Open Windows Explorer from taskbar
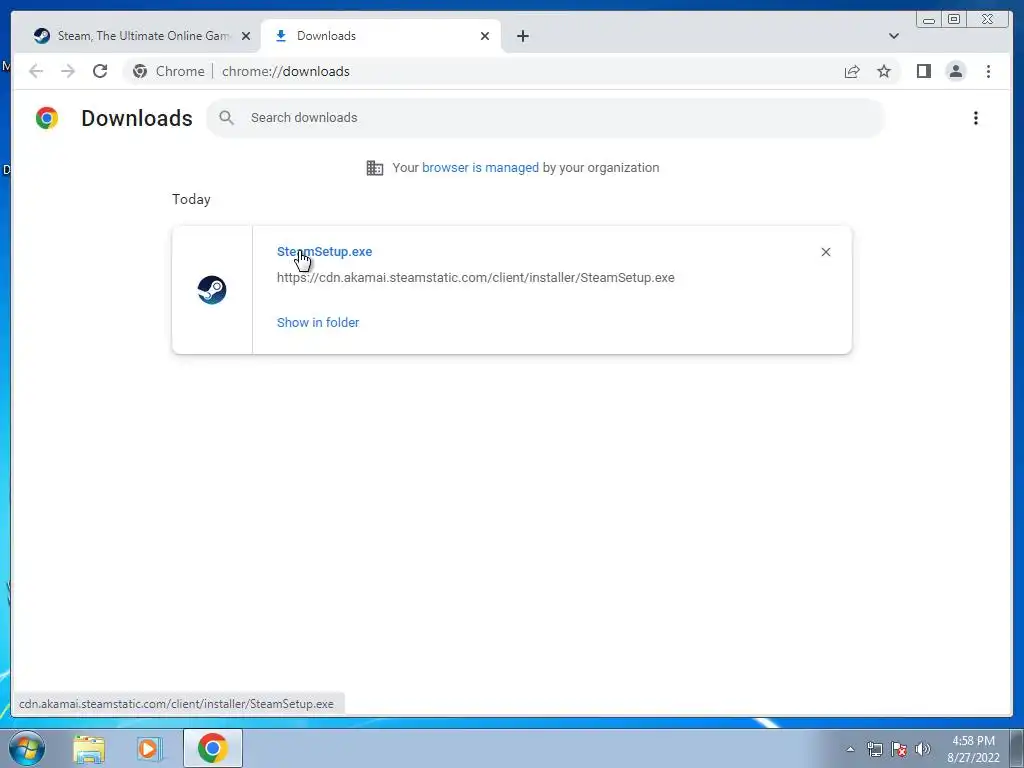 [x=89, y=749]
